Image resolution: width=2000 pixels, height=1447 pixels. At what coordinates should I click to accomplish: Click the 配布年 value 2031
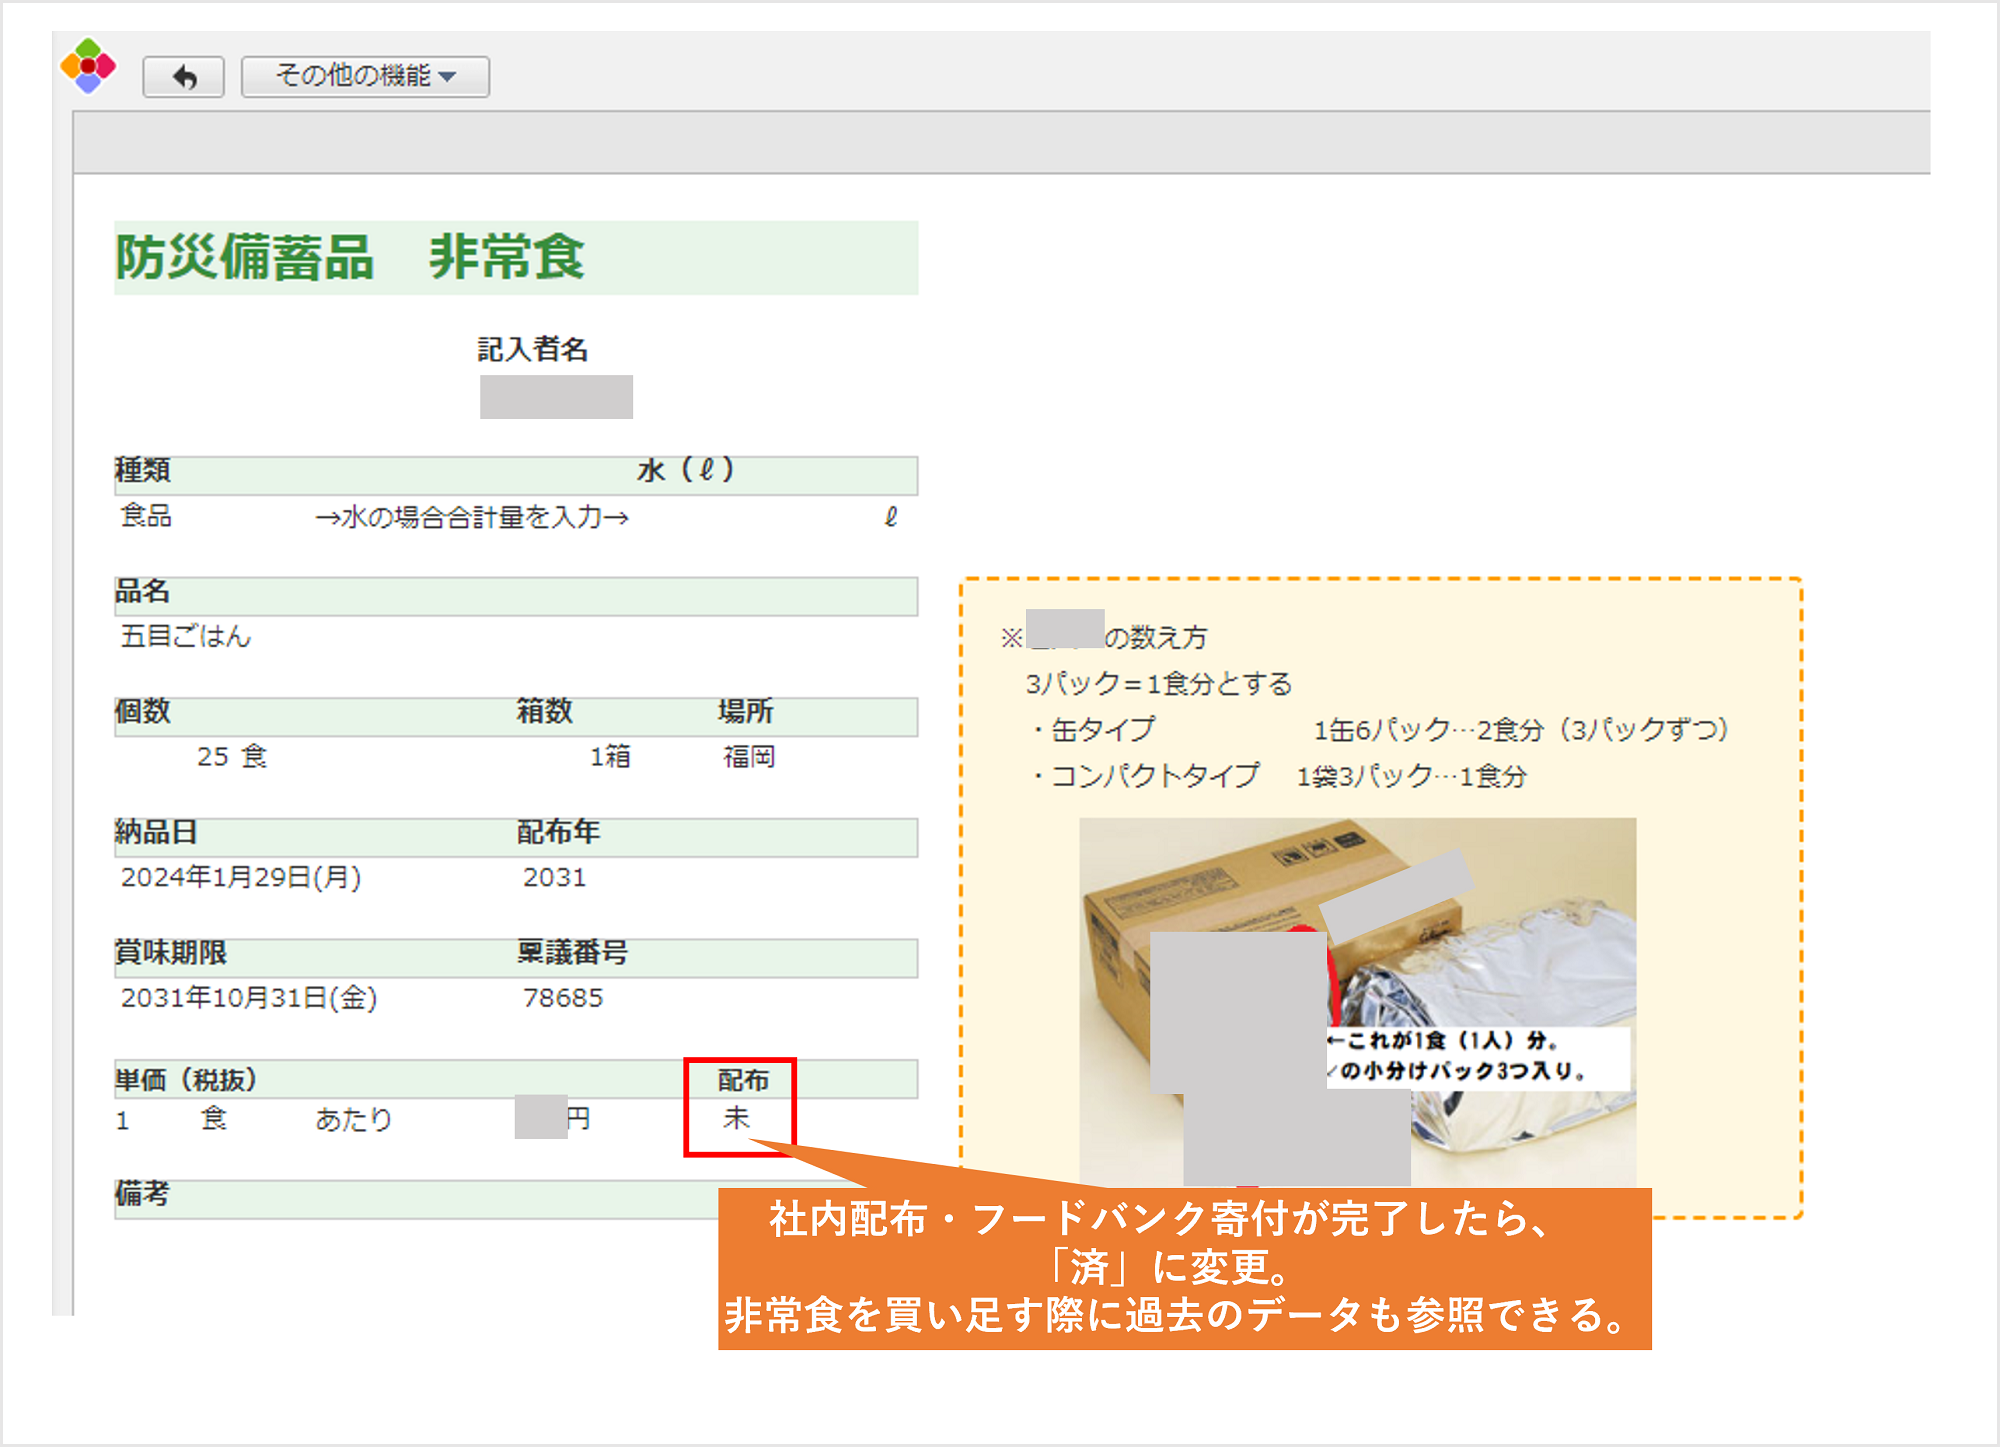pos(554,878)
